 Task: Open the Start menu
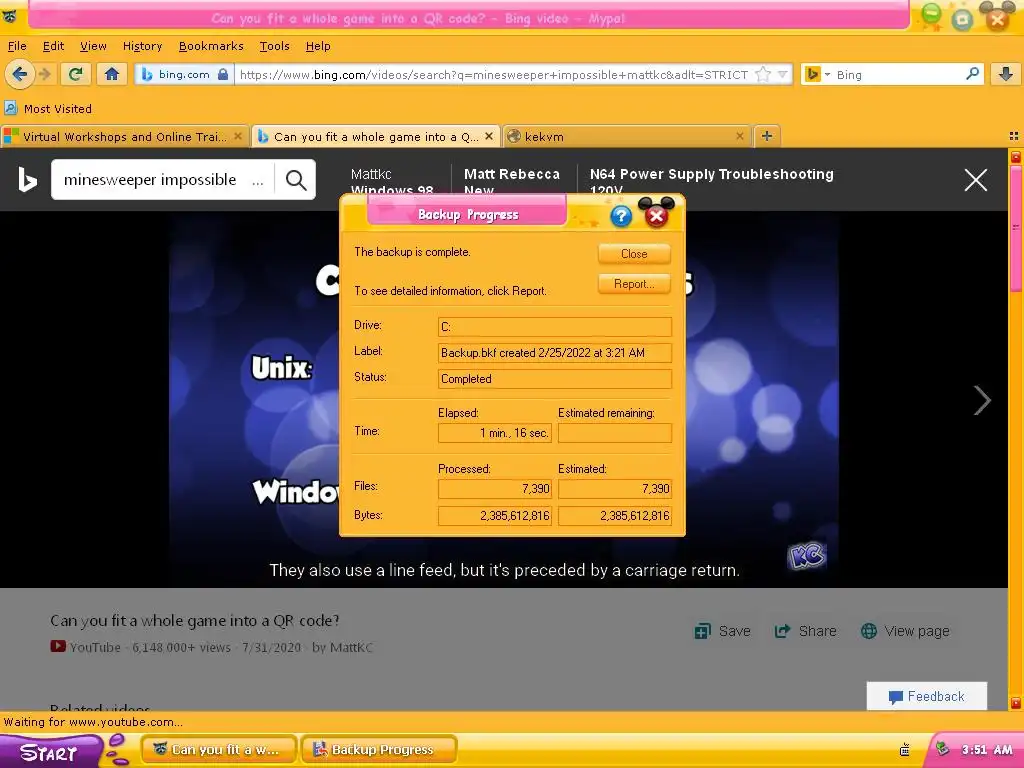(x=49, y=752)
